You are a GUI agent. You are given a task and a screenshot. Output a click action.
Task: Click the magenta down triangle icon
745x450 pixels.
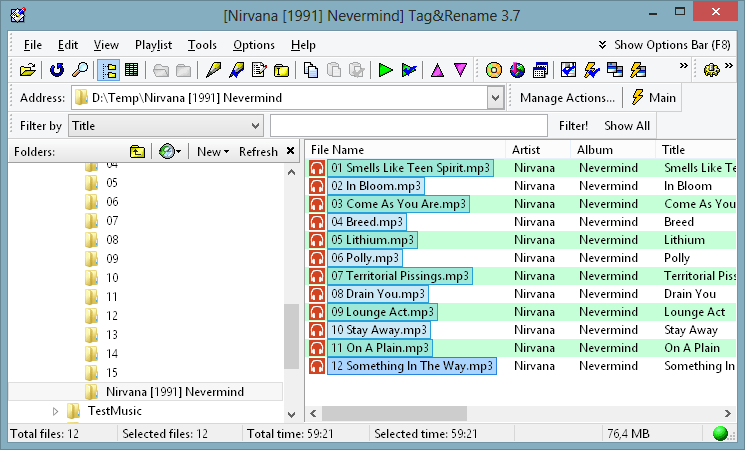(460, 70)
